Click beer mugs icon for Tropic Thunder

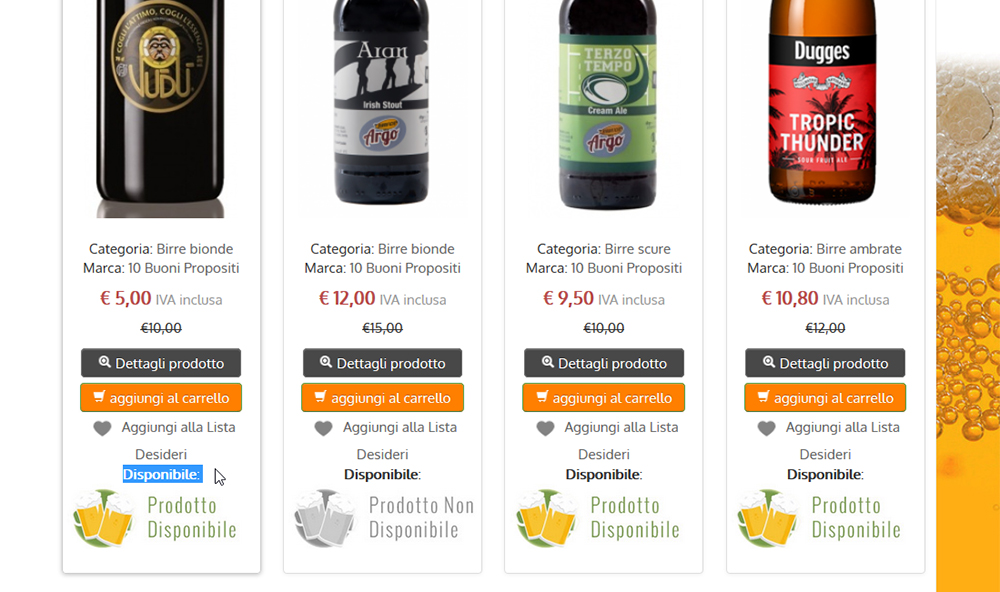767,518
